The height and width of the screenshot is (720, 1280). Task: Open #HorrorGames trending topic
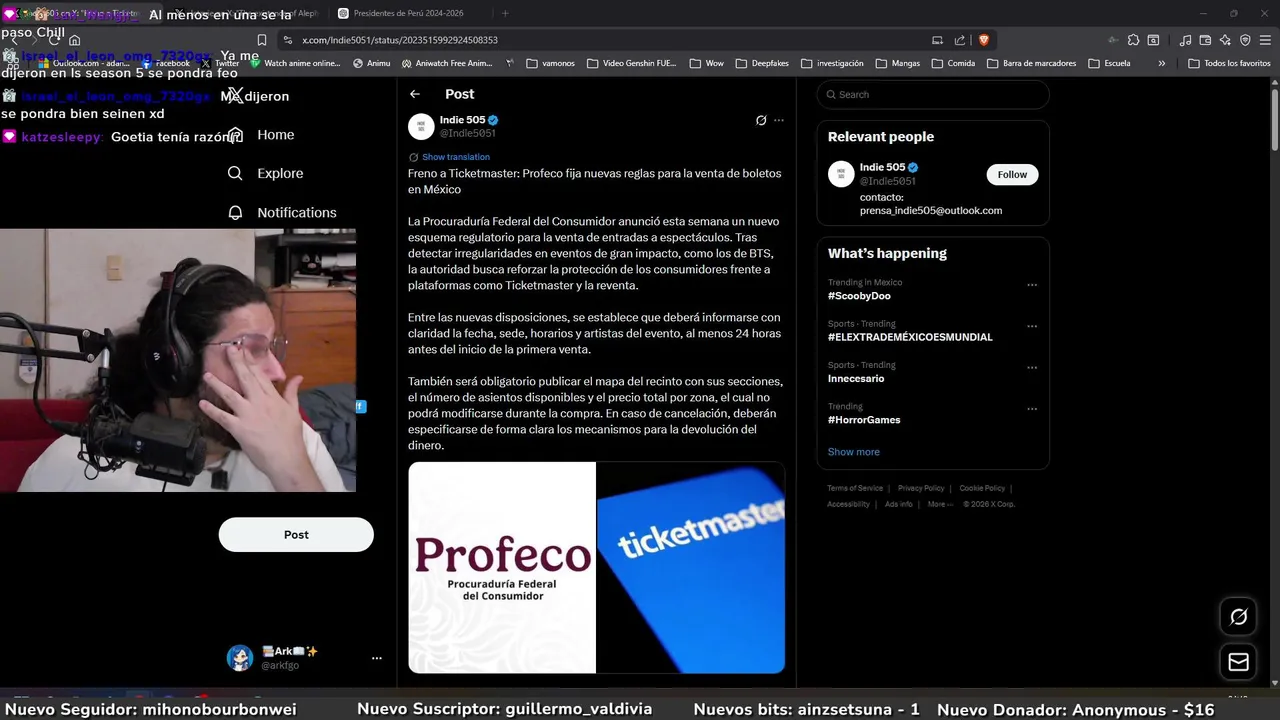(864, 420)
